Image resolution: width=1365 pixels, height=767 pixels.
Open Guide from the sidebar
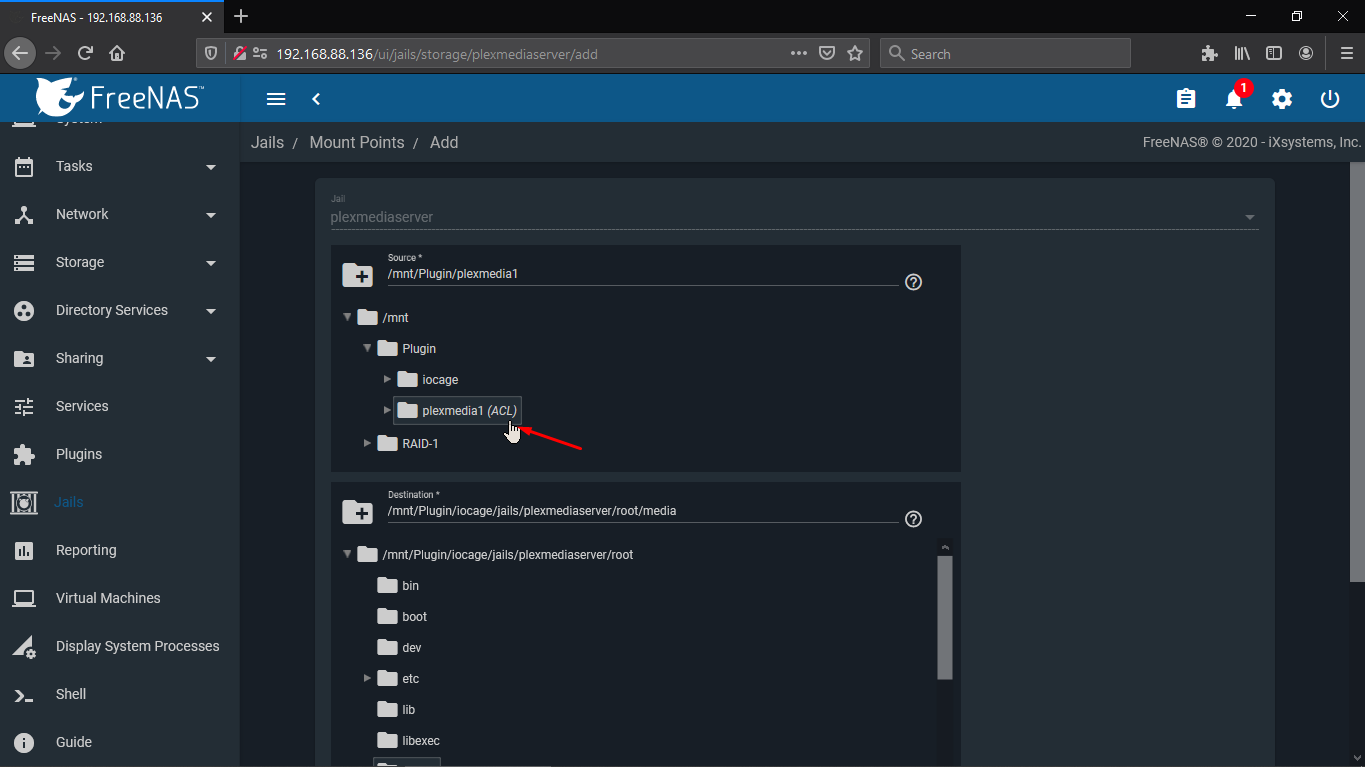[x=74, y=742]
